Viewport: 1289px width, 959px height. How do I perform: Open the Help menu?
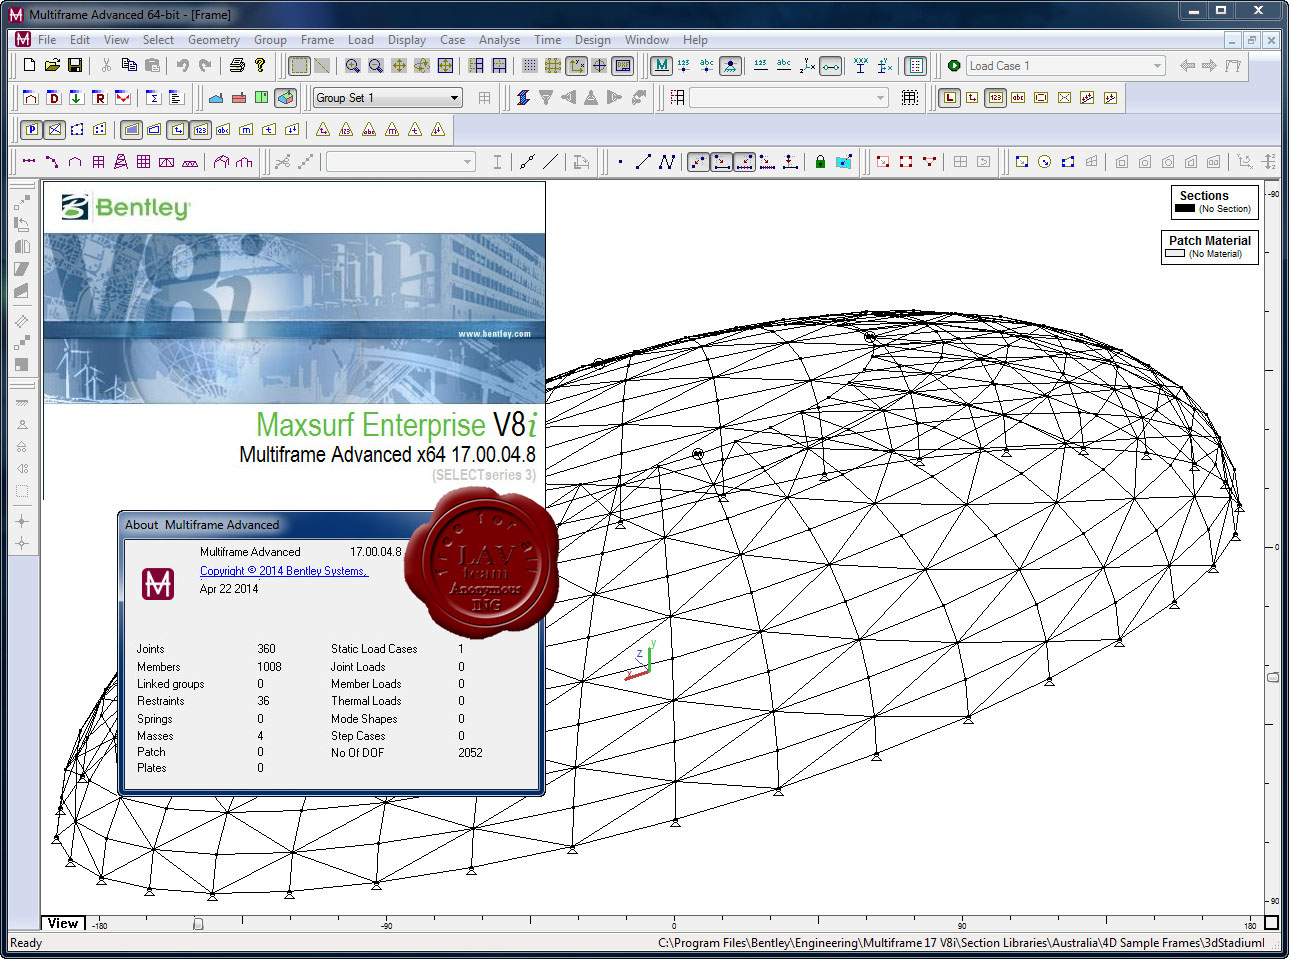[x=695, y=40]
